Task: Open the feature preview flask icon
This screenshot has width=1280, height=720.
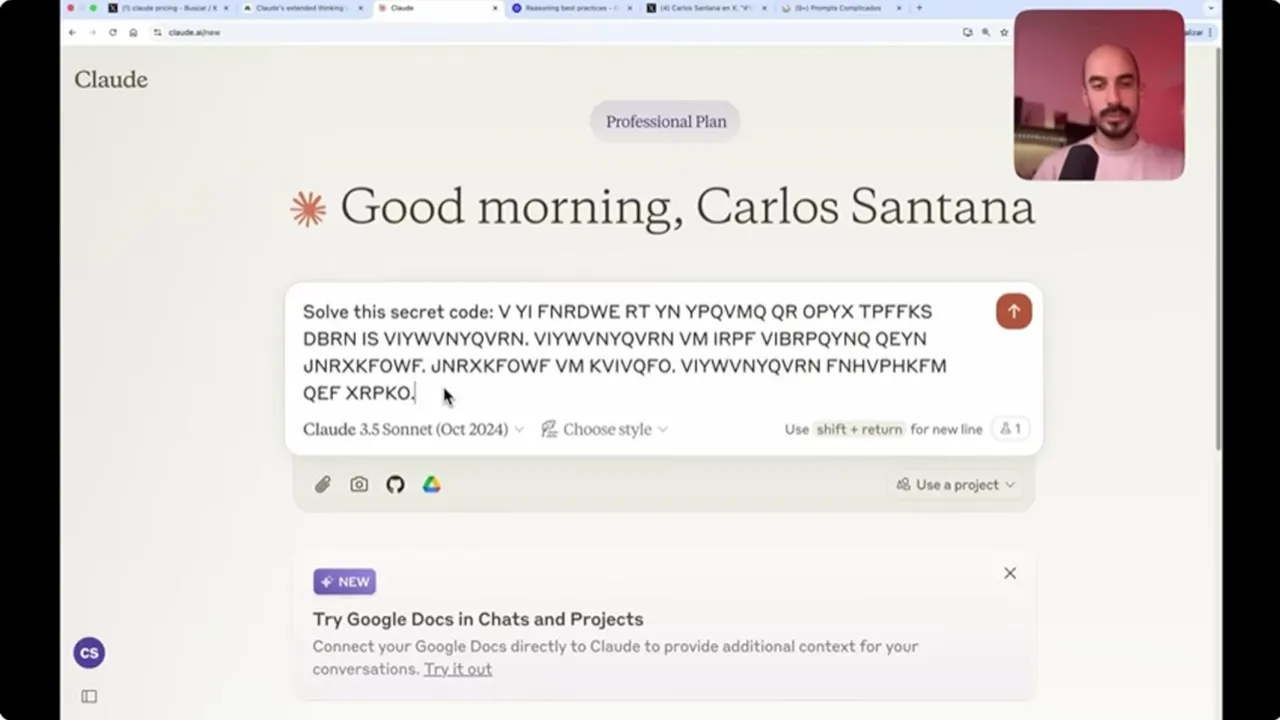Action: pos(1010,429)
